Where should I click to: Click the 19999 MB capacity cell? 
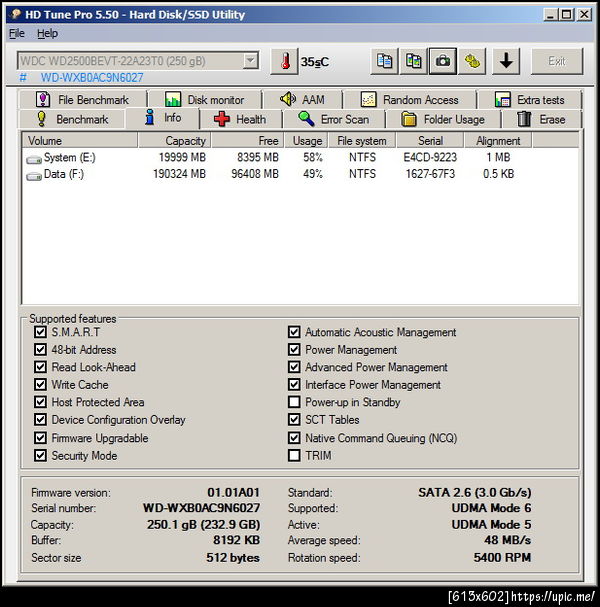(182, 158)
